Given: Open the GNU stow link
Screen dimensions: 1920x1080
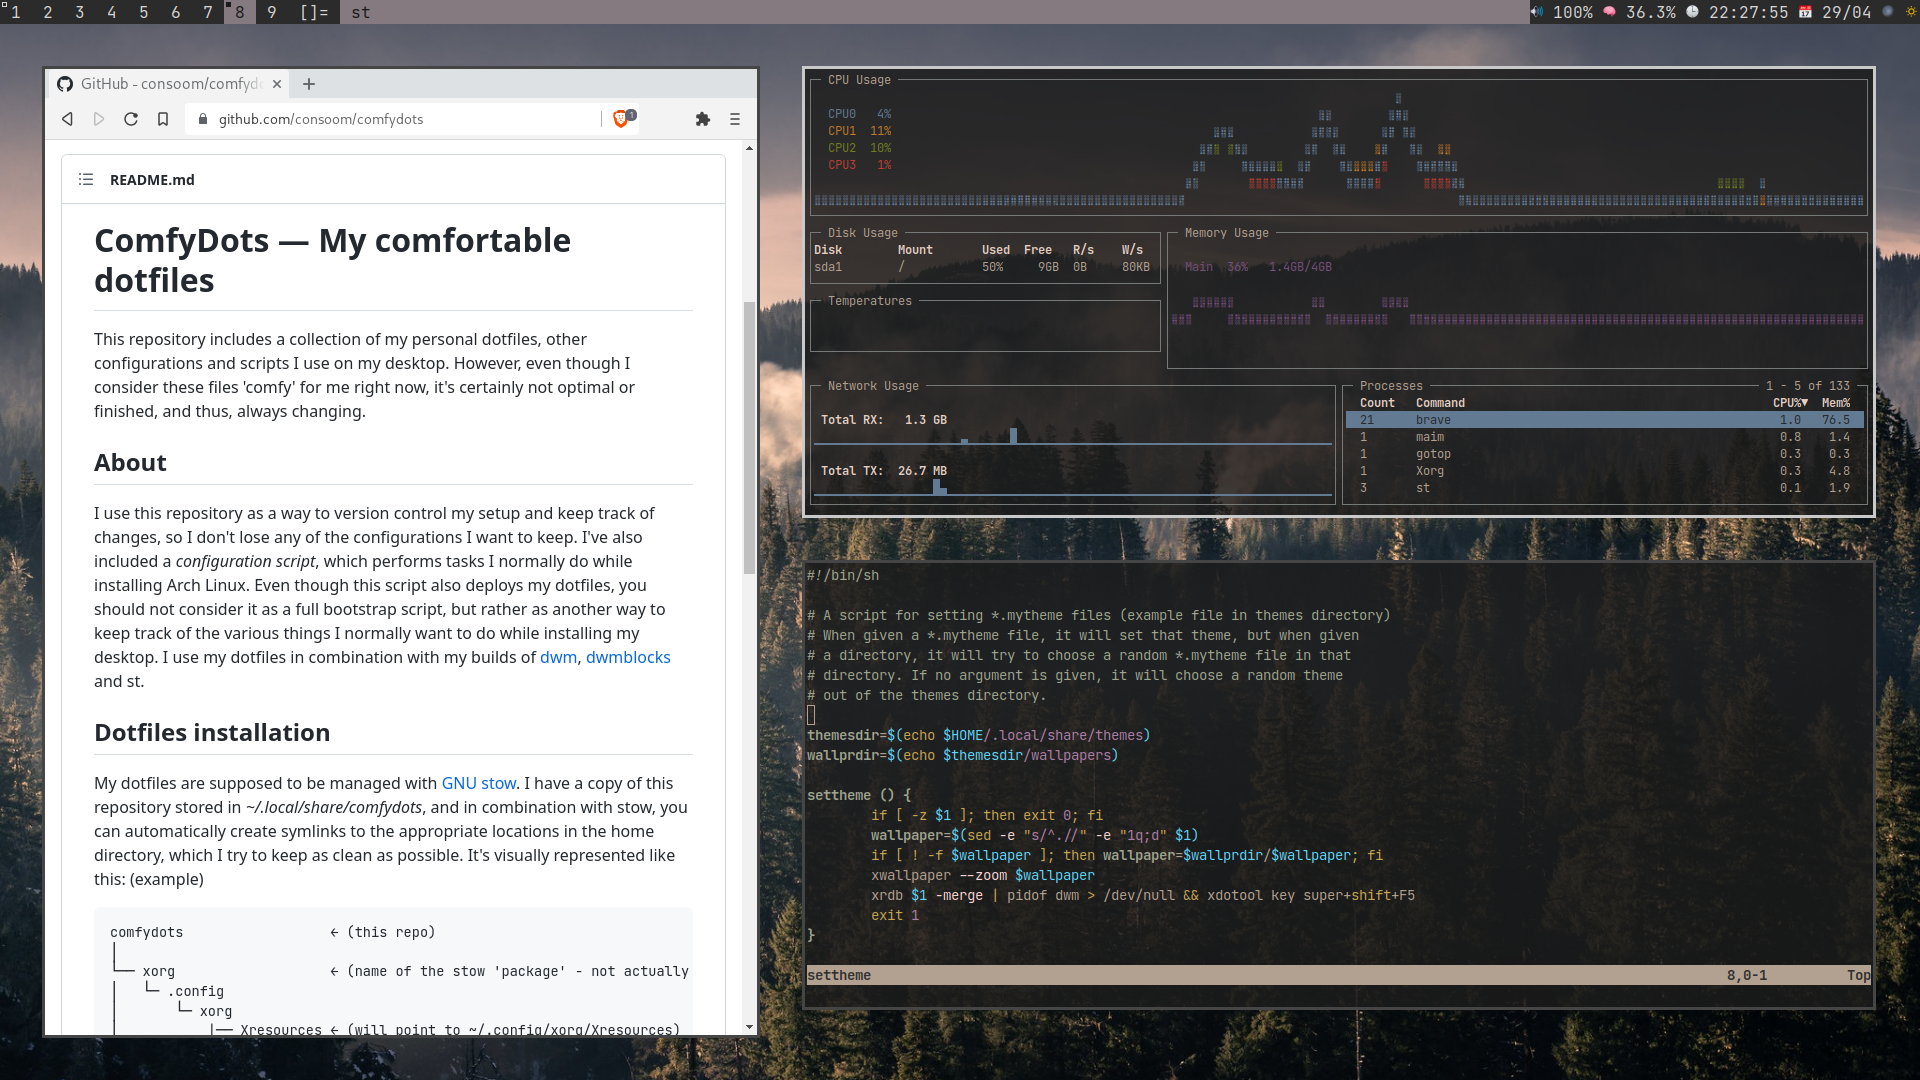Looking at the screenshot, I should click(479, 783).
